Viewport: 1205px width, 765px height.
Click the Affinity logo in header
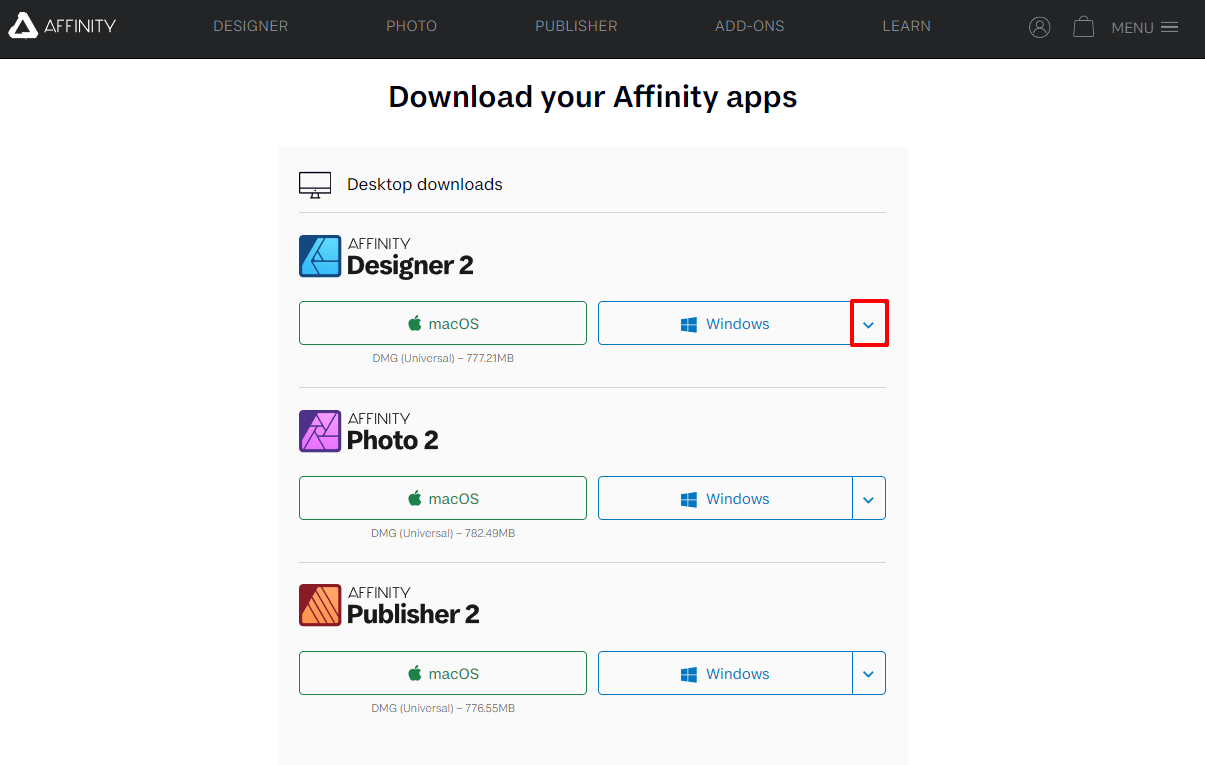pos(62,26)
